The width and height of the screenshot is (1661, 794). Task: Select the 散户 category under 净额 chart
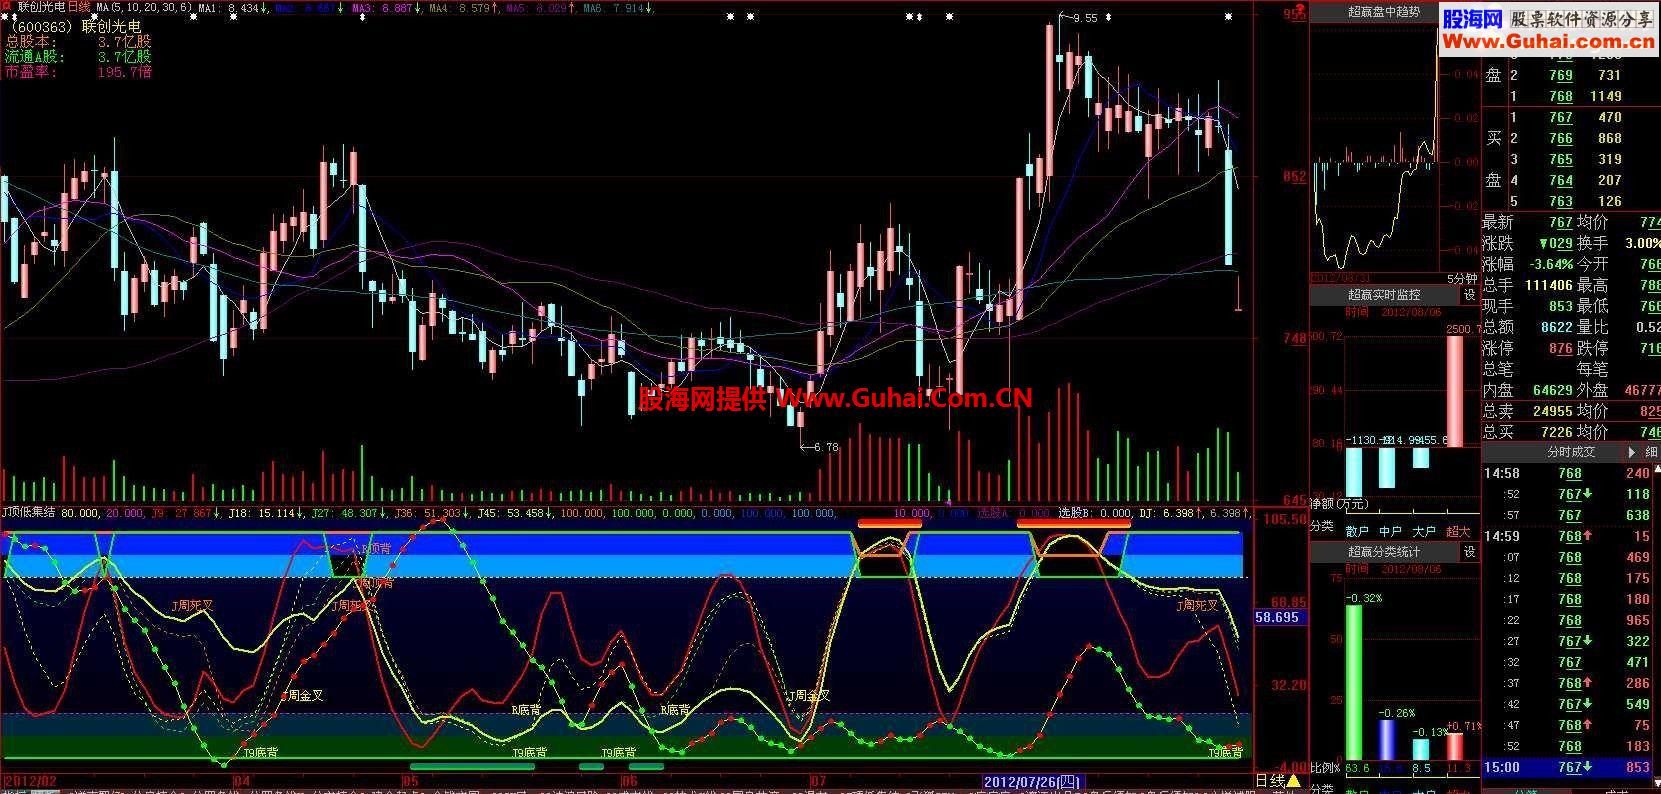tap(1357, 531)
